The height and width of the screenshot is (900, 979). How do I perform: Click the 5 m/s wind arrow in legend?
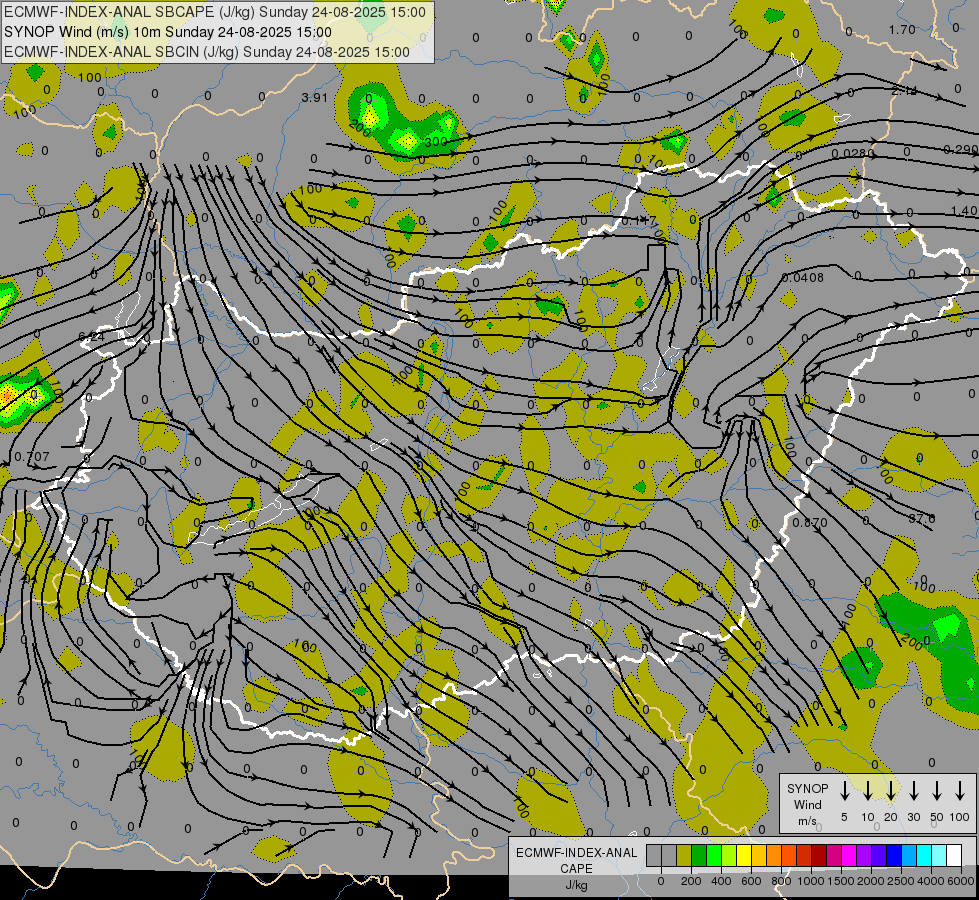(844, 791)
